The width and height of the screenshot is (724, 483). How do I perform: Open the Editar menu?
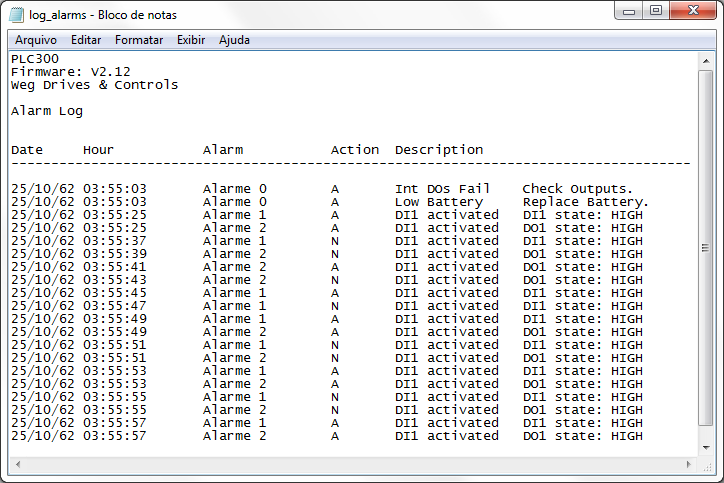click(86, 40)
